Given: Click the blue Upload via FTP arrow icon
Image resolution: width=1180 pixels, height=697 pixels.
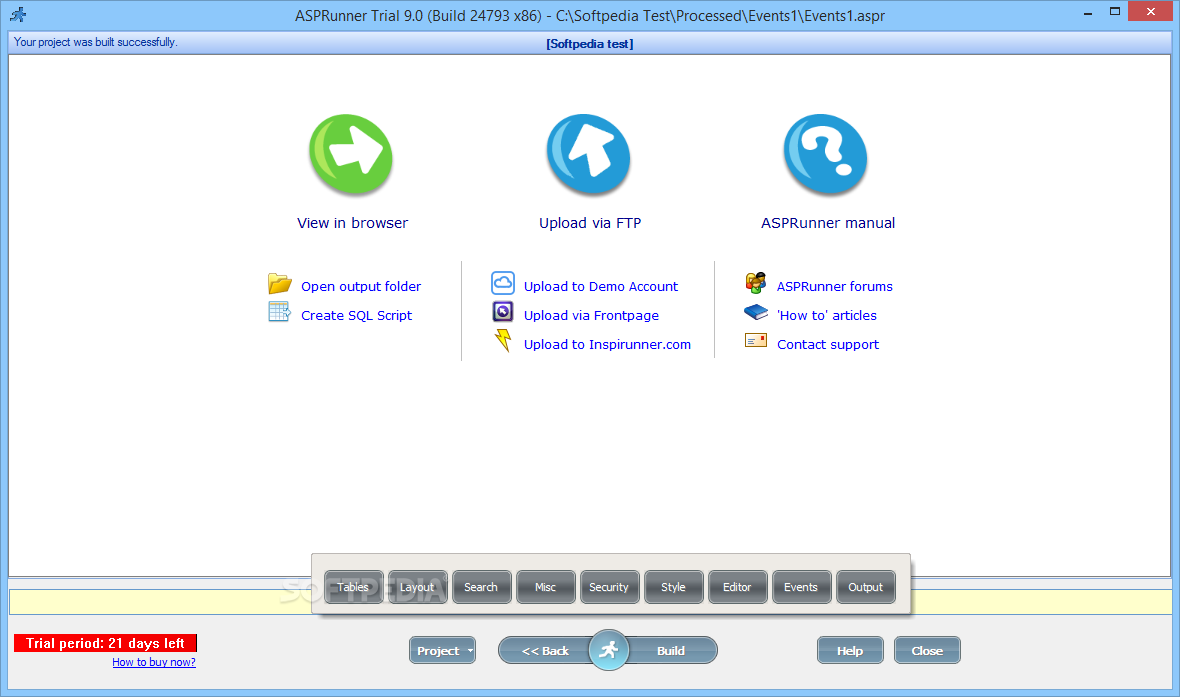Looking at the screenshot, I should click(588, 155).
